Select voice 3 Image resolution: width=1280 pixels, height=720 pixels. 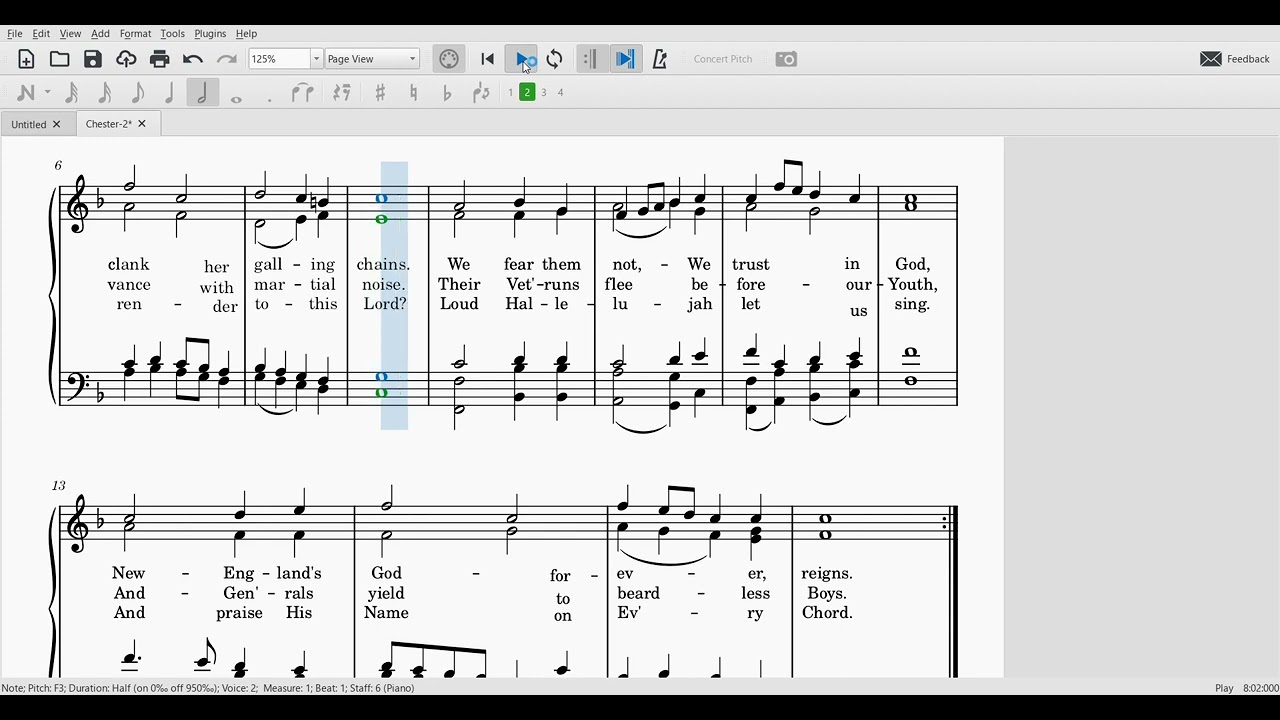pyautogui.click(x=544, y=93)
